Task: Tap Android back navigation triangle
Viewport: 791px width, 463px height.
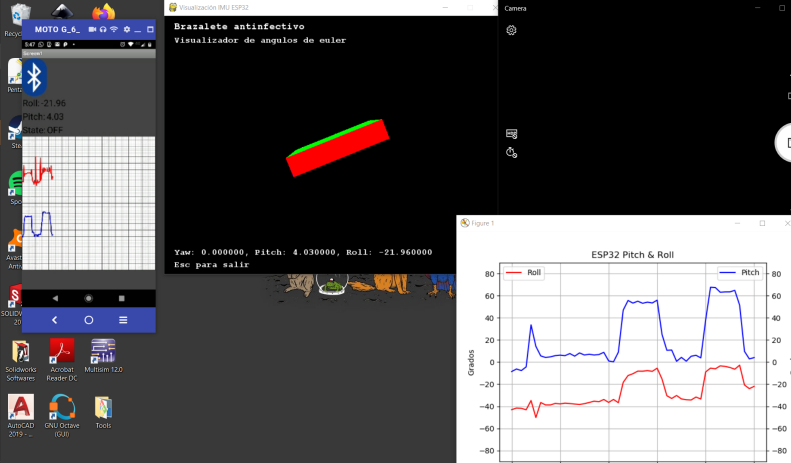Action: click(55, 298)
